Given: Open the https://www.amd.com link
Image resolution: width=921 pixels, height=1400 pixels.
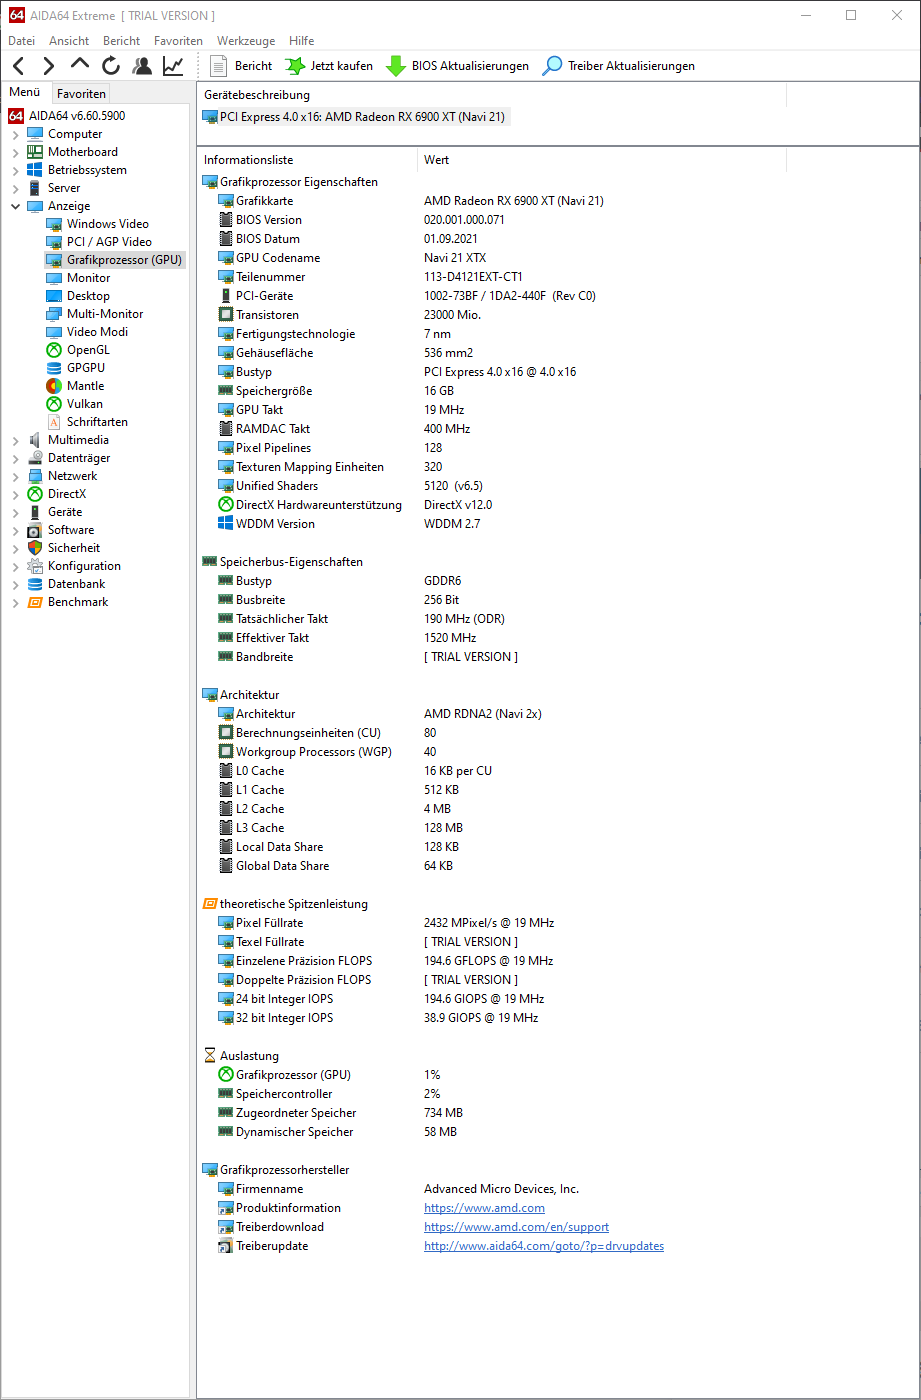Looking at the screenshot, I should (x=484, y=1208).
